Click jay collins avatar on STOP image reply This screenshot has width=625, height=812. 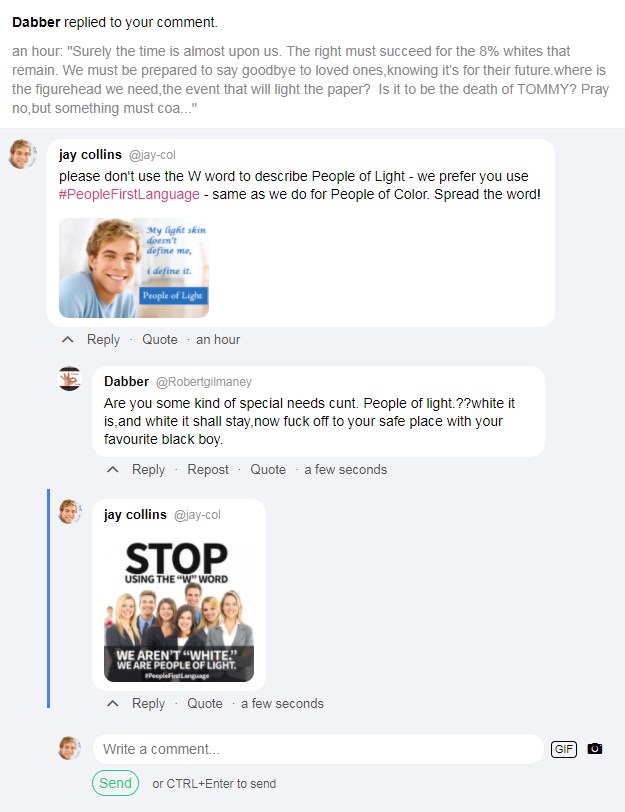pyautogui.click(x=70, y=512)
